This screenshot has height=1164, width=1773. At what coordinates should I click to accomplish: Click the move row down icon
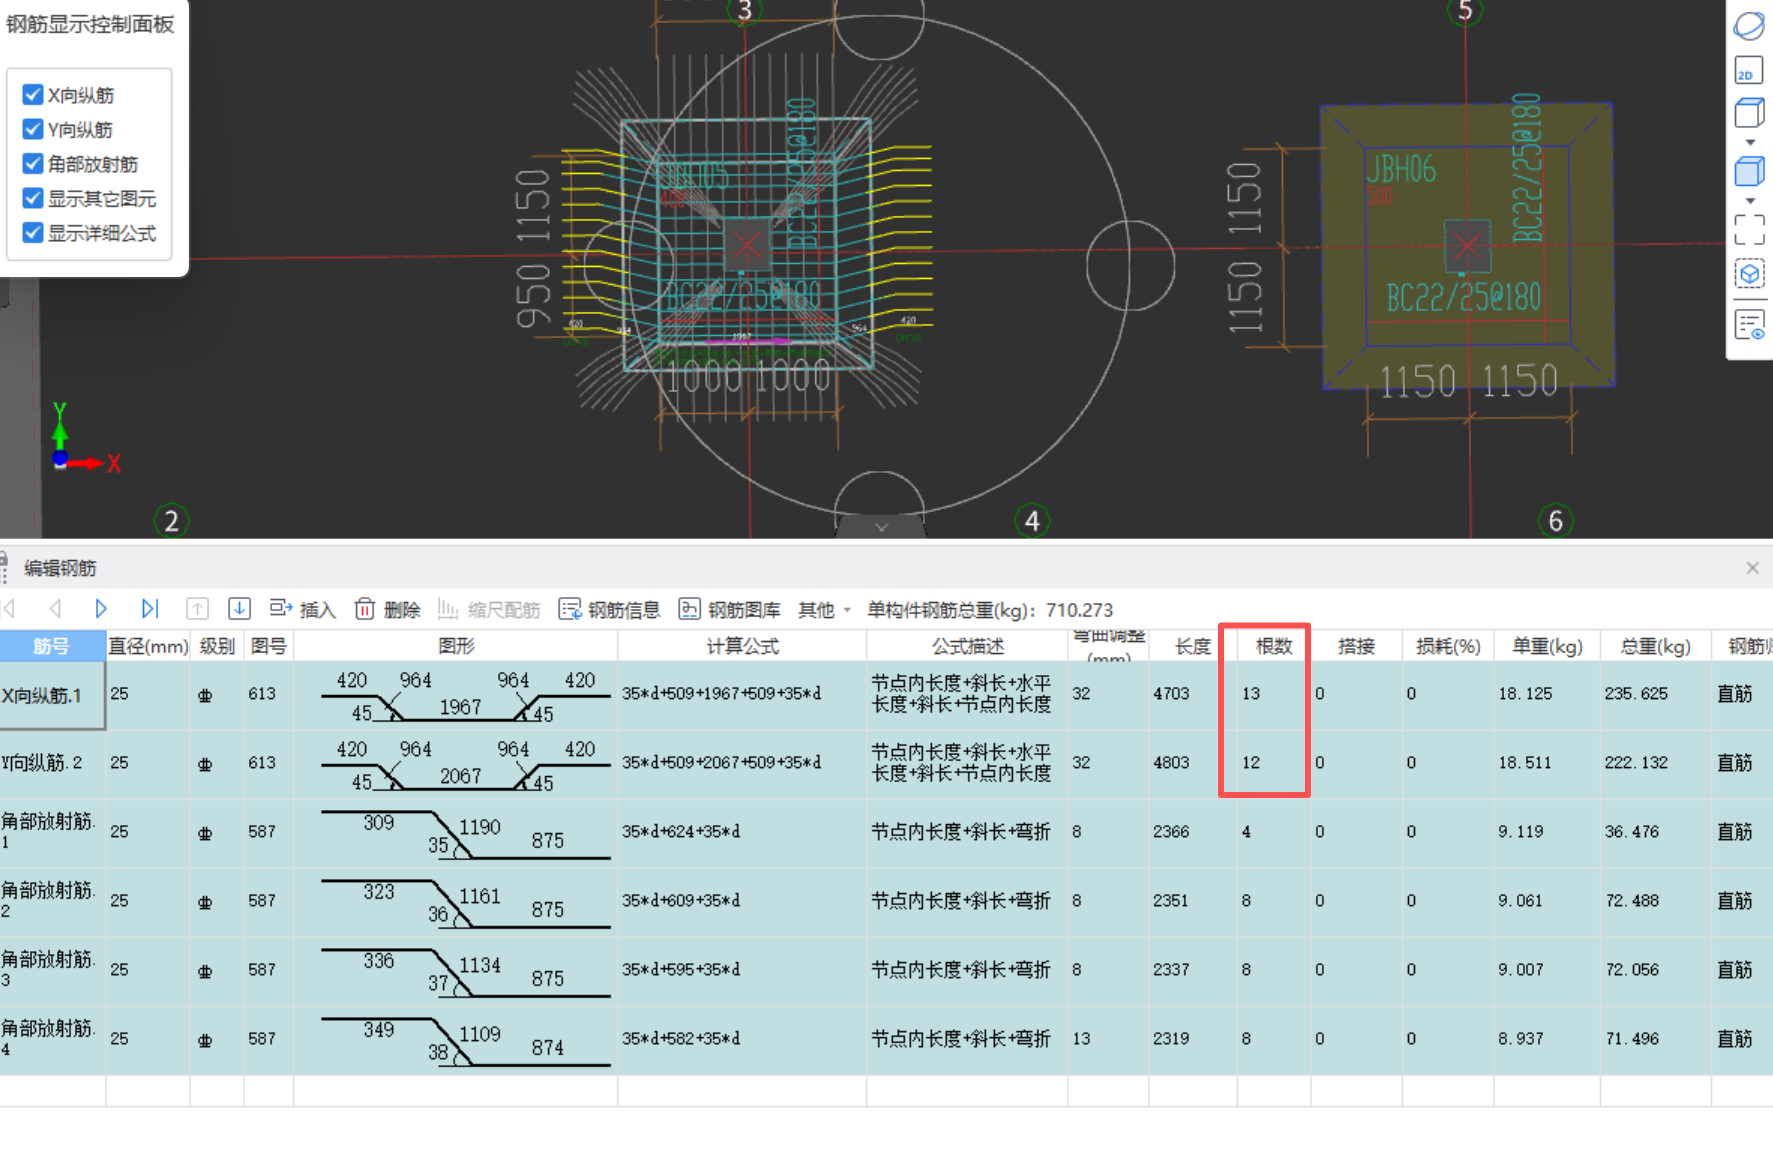(239, 609)
